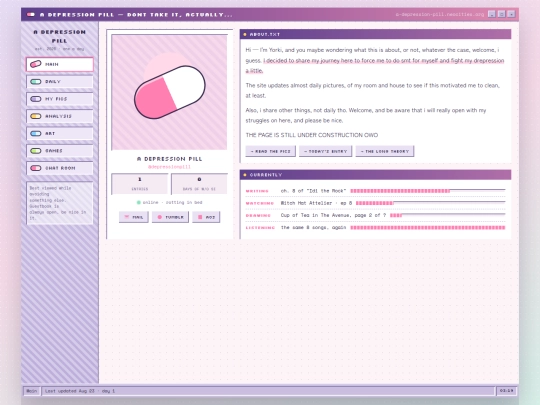This screenshot has width=540, height=405.
Task: Click the Writing progress bar
Action: pos(428,190)
